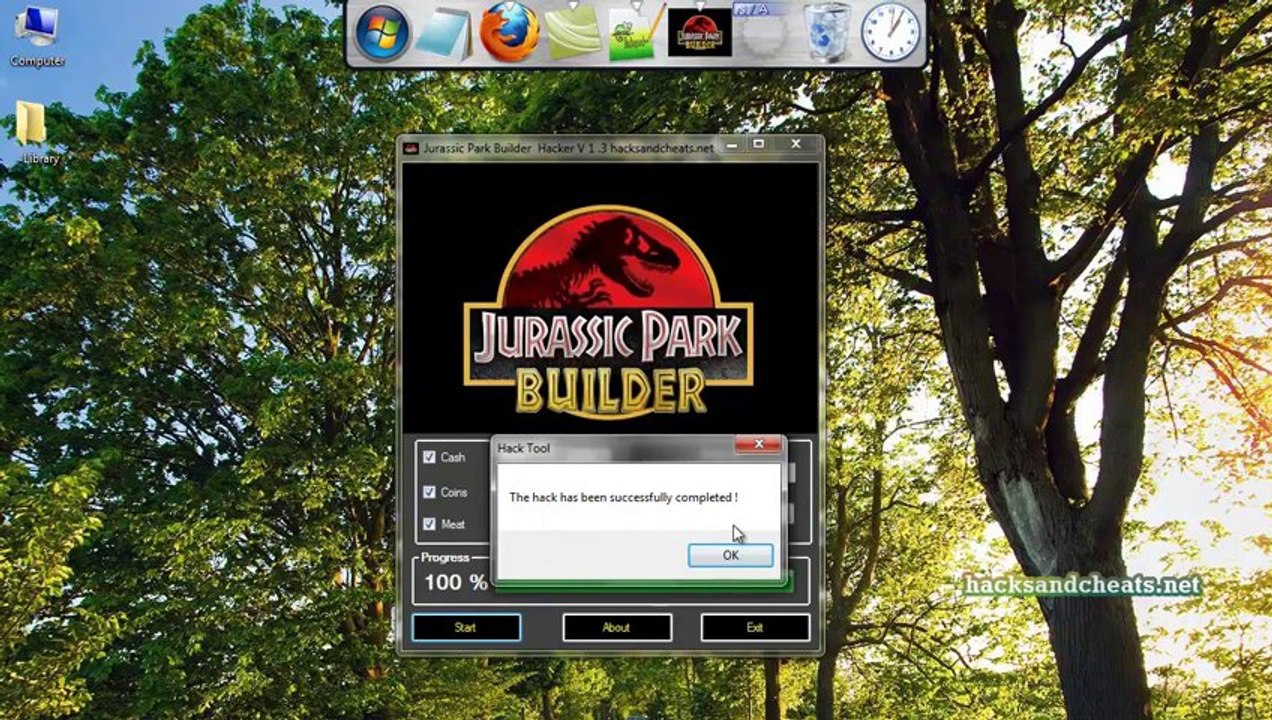Click the Exit button
Image resolution: width=1272 pixels, height=720 pixels.
click(x=755, y=627)
